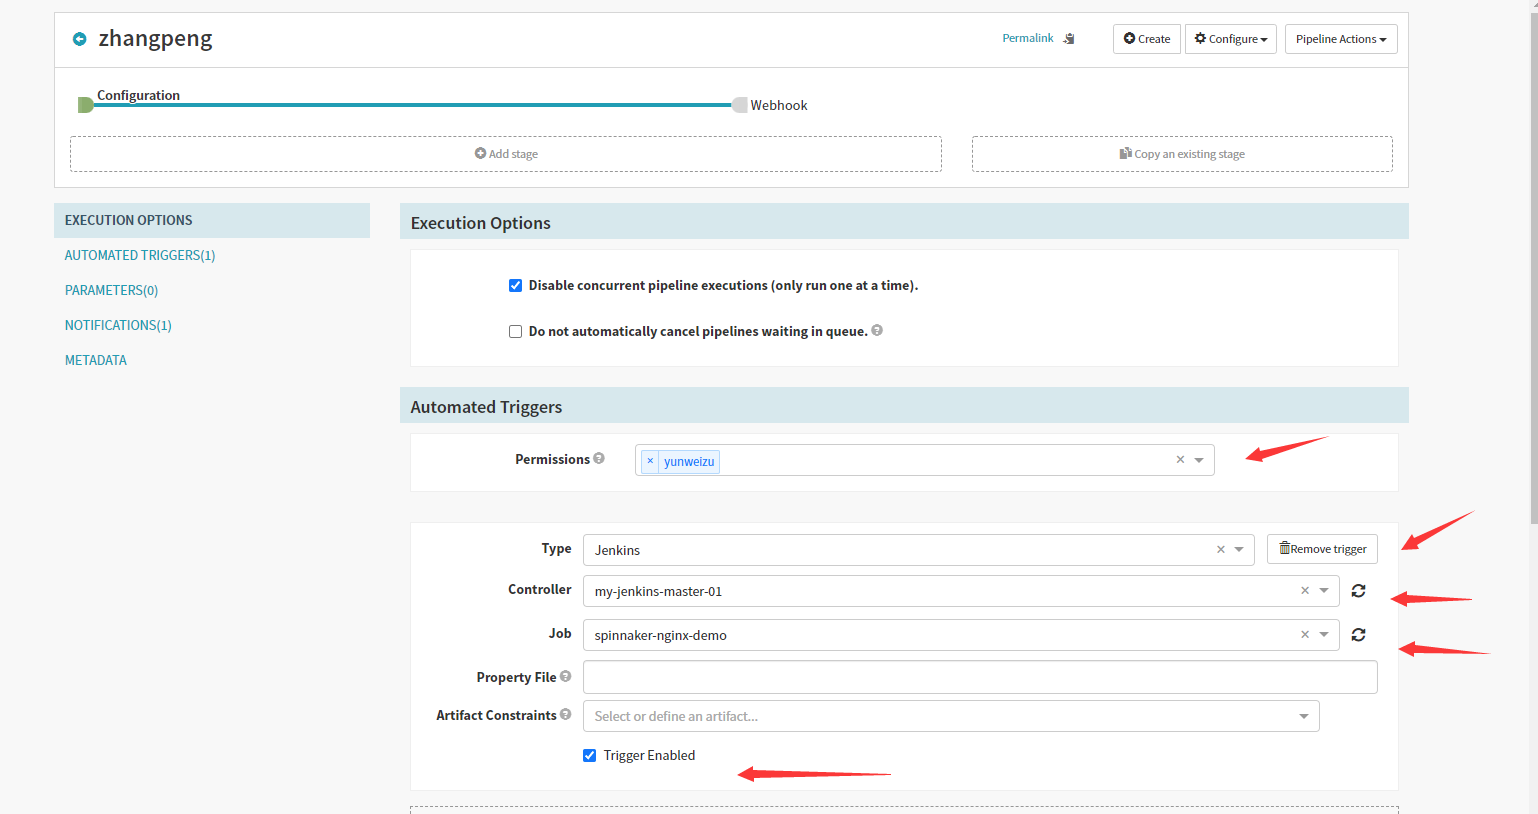
Task: Clear all values in Permissions field
Action: (x=1180, y=460)
